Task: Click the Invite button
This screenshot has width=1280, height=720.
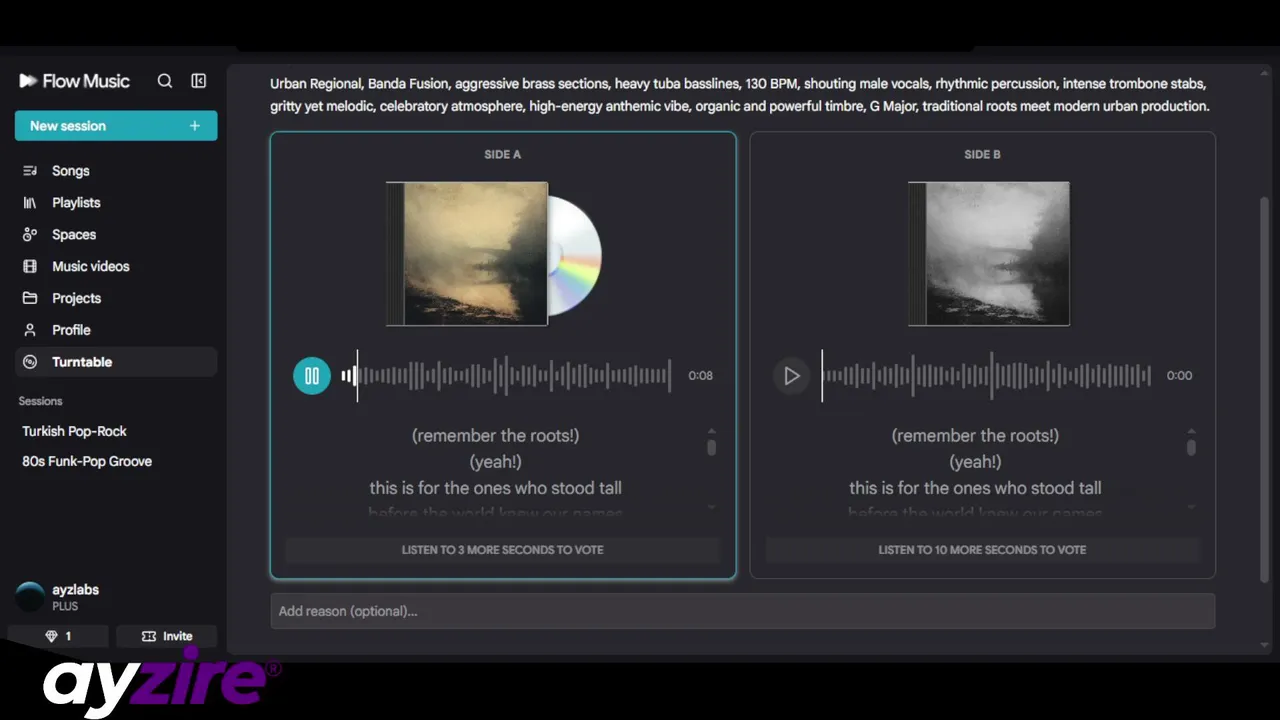Action: 167,636
